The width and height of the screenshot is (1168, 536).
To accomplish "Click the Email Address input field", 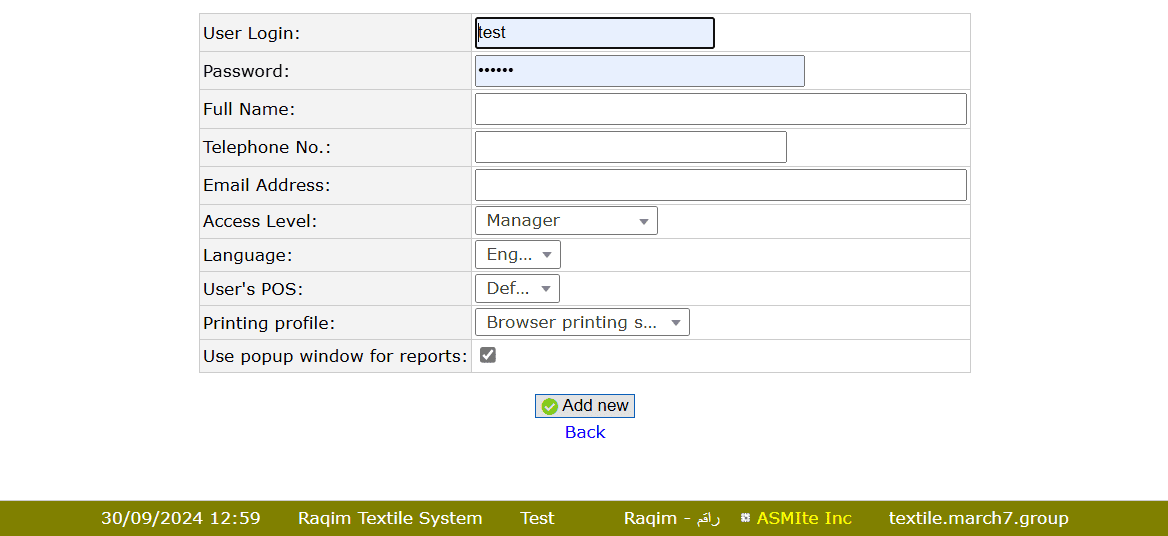I will coord(720,185).
